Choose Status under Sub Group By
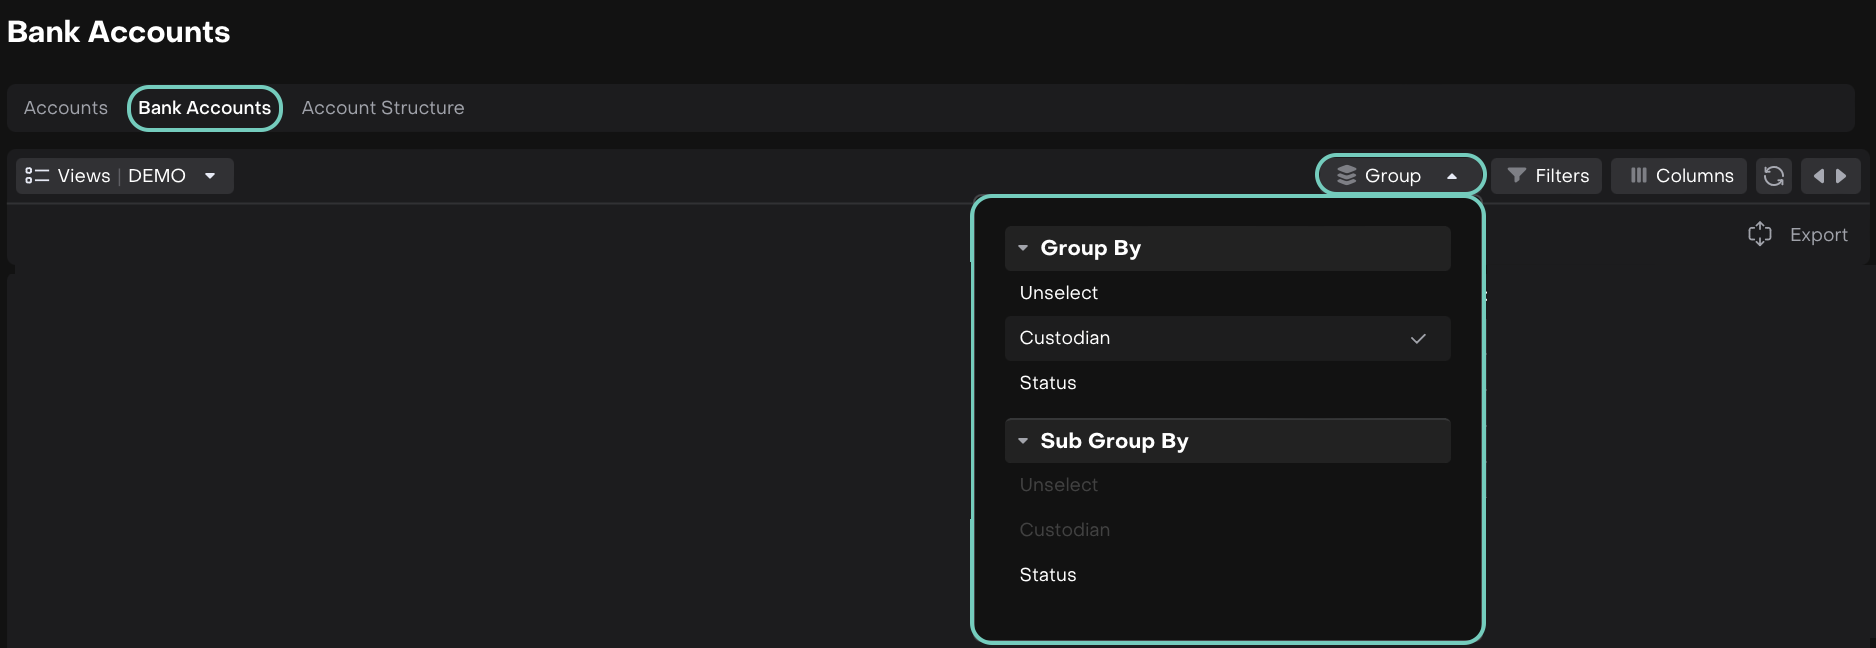The image size is (1876, 648). [1048, 575]
